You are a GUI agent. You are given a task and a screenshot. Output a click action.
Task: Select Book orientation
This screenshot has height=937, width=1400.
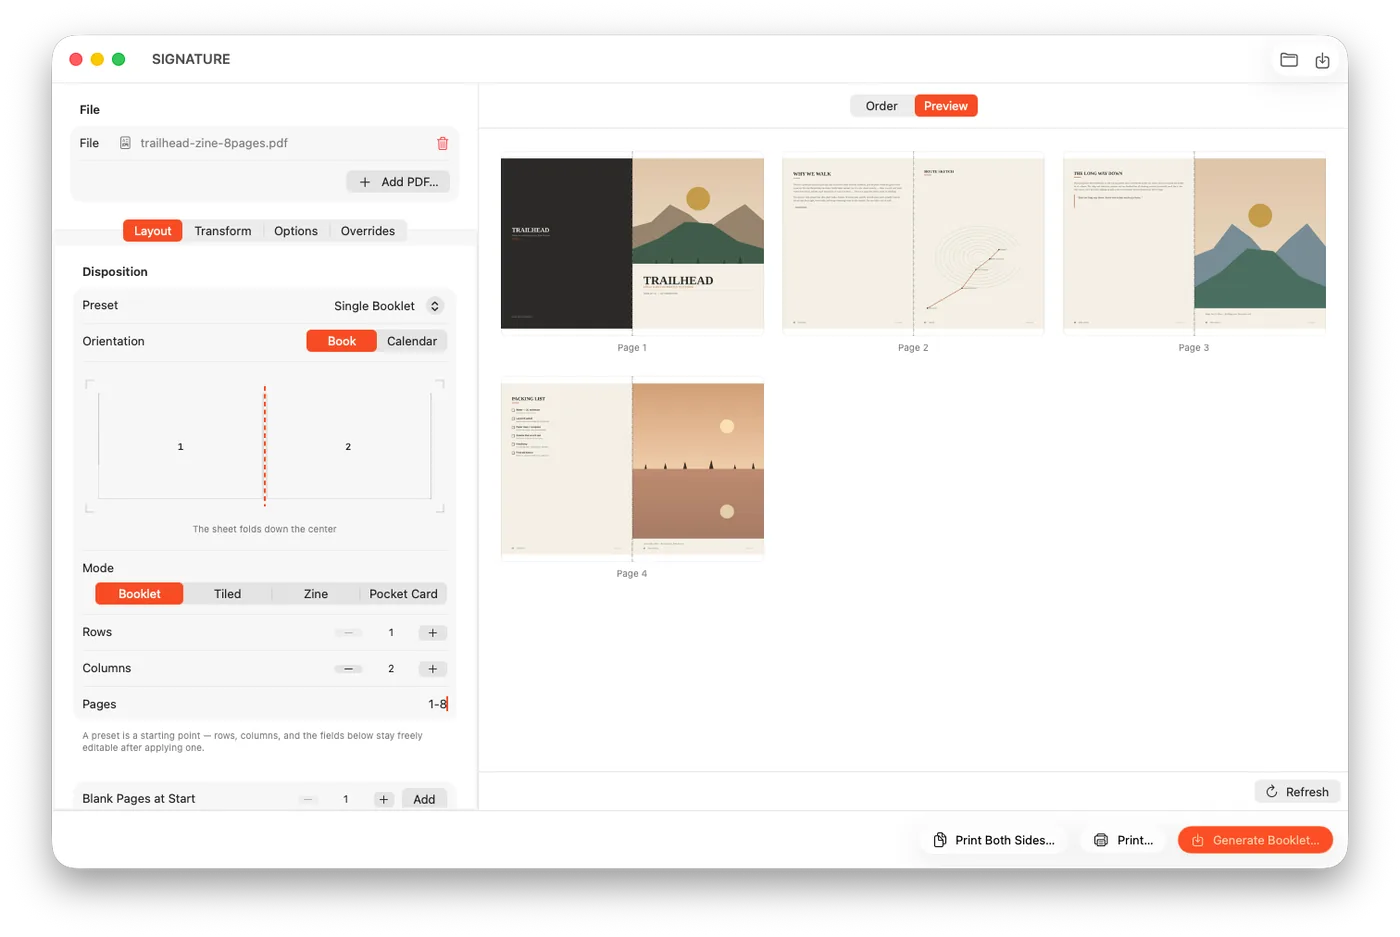(x=342, y=341)
